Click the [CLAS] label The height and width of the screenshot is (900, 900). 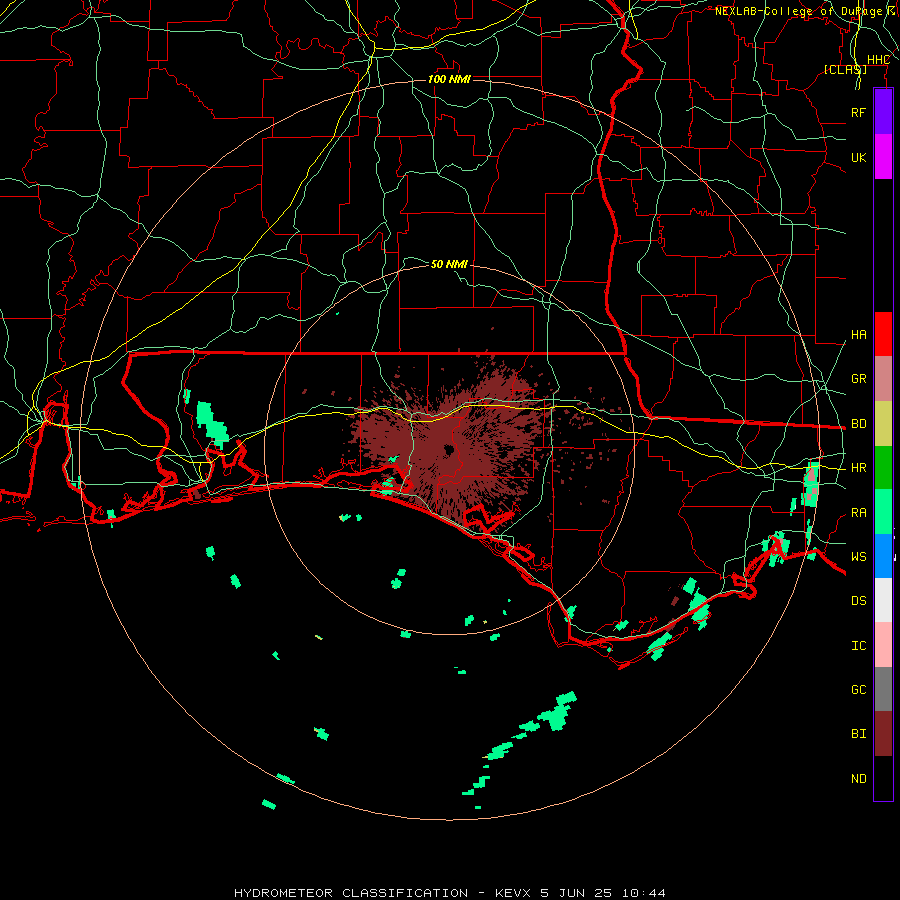845,69
